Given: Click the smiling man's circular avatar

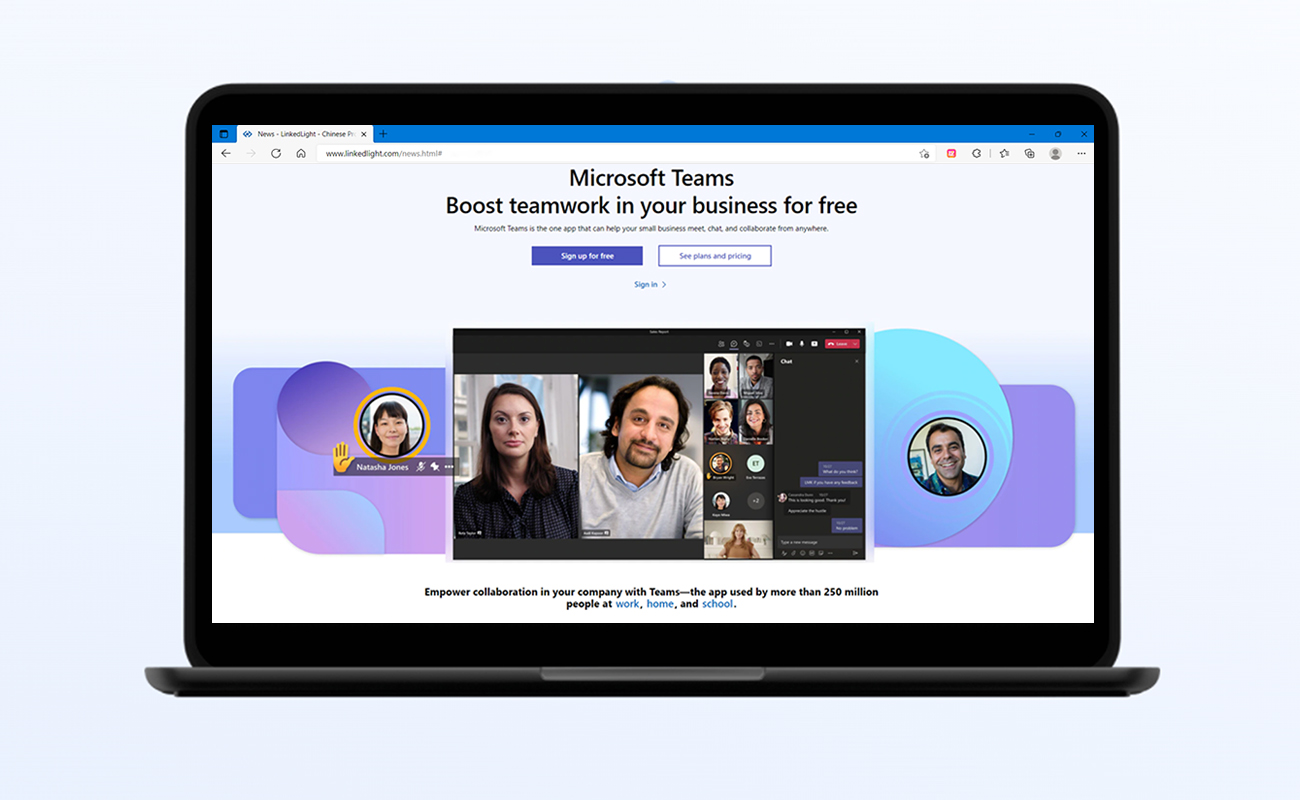Looking at the screenshot, I should click(x=946, y=457).
